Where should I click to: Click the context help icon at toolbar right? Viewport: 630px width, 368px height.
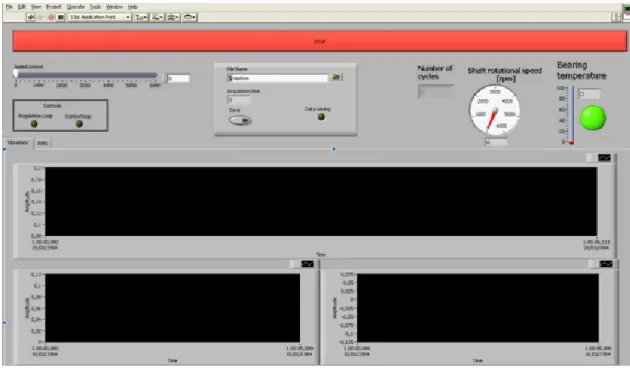coord(616,17)
